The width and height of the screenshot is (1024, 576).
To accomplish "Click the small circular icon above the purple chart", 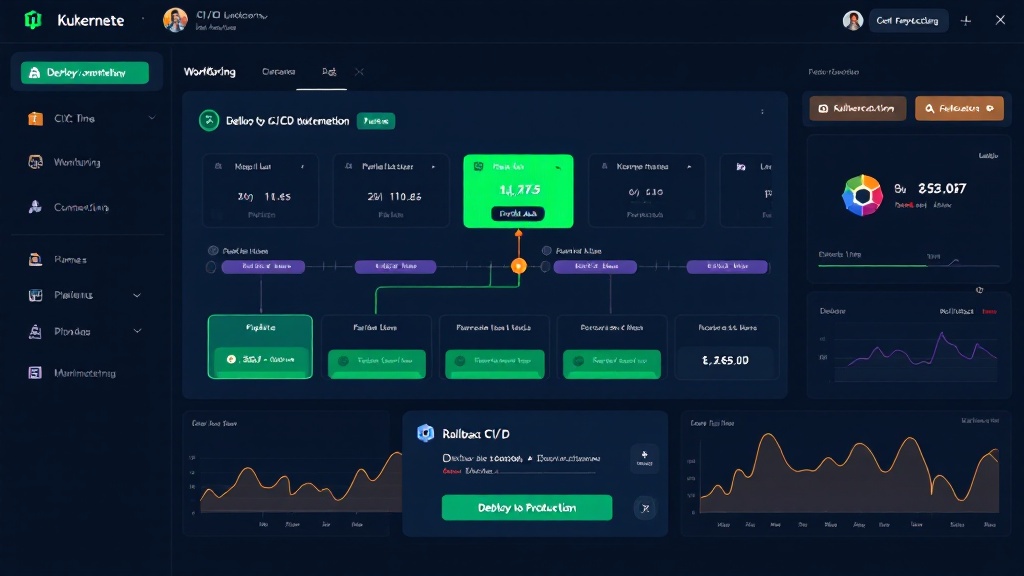I will (979, 290).
